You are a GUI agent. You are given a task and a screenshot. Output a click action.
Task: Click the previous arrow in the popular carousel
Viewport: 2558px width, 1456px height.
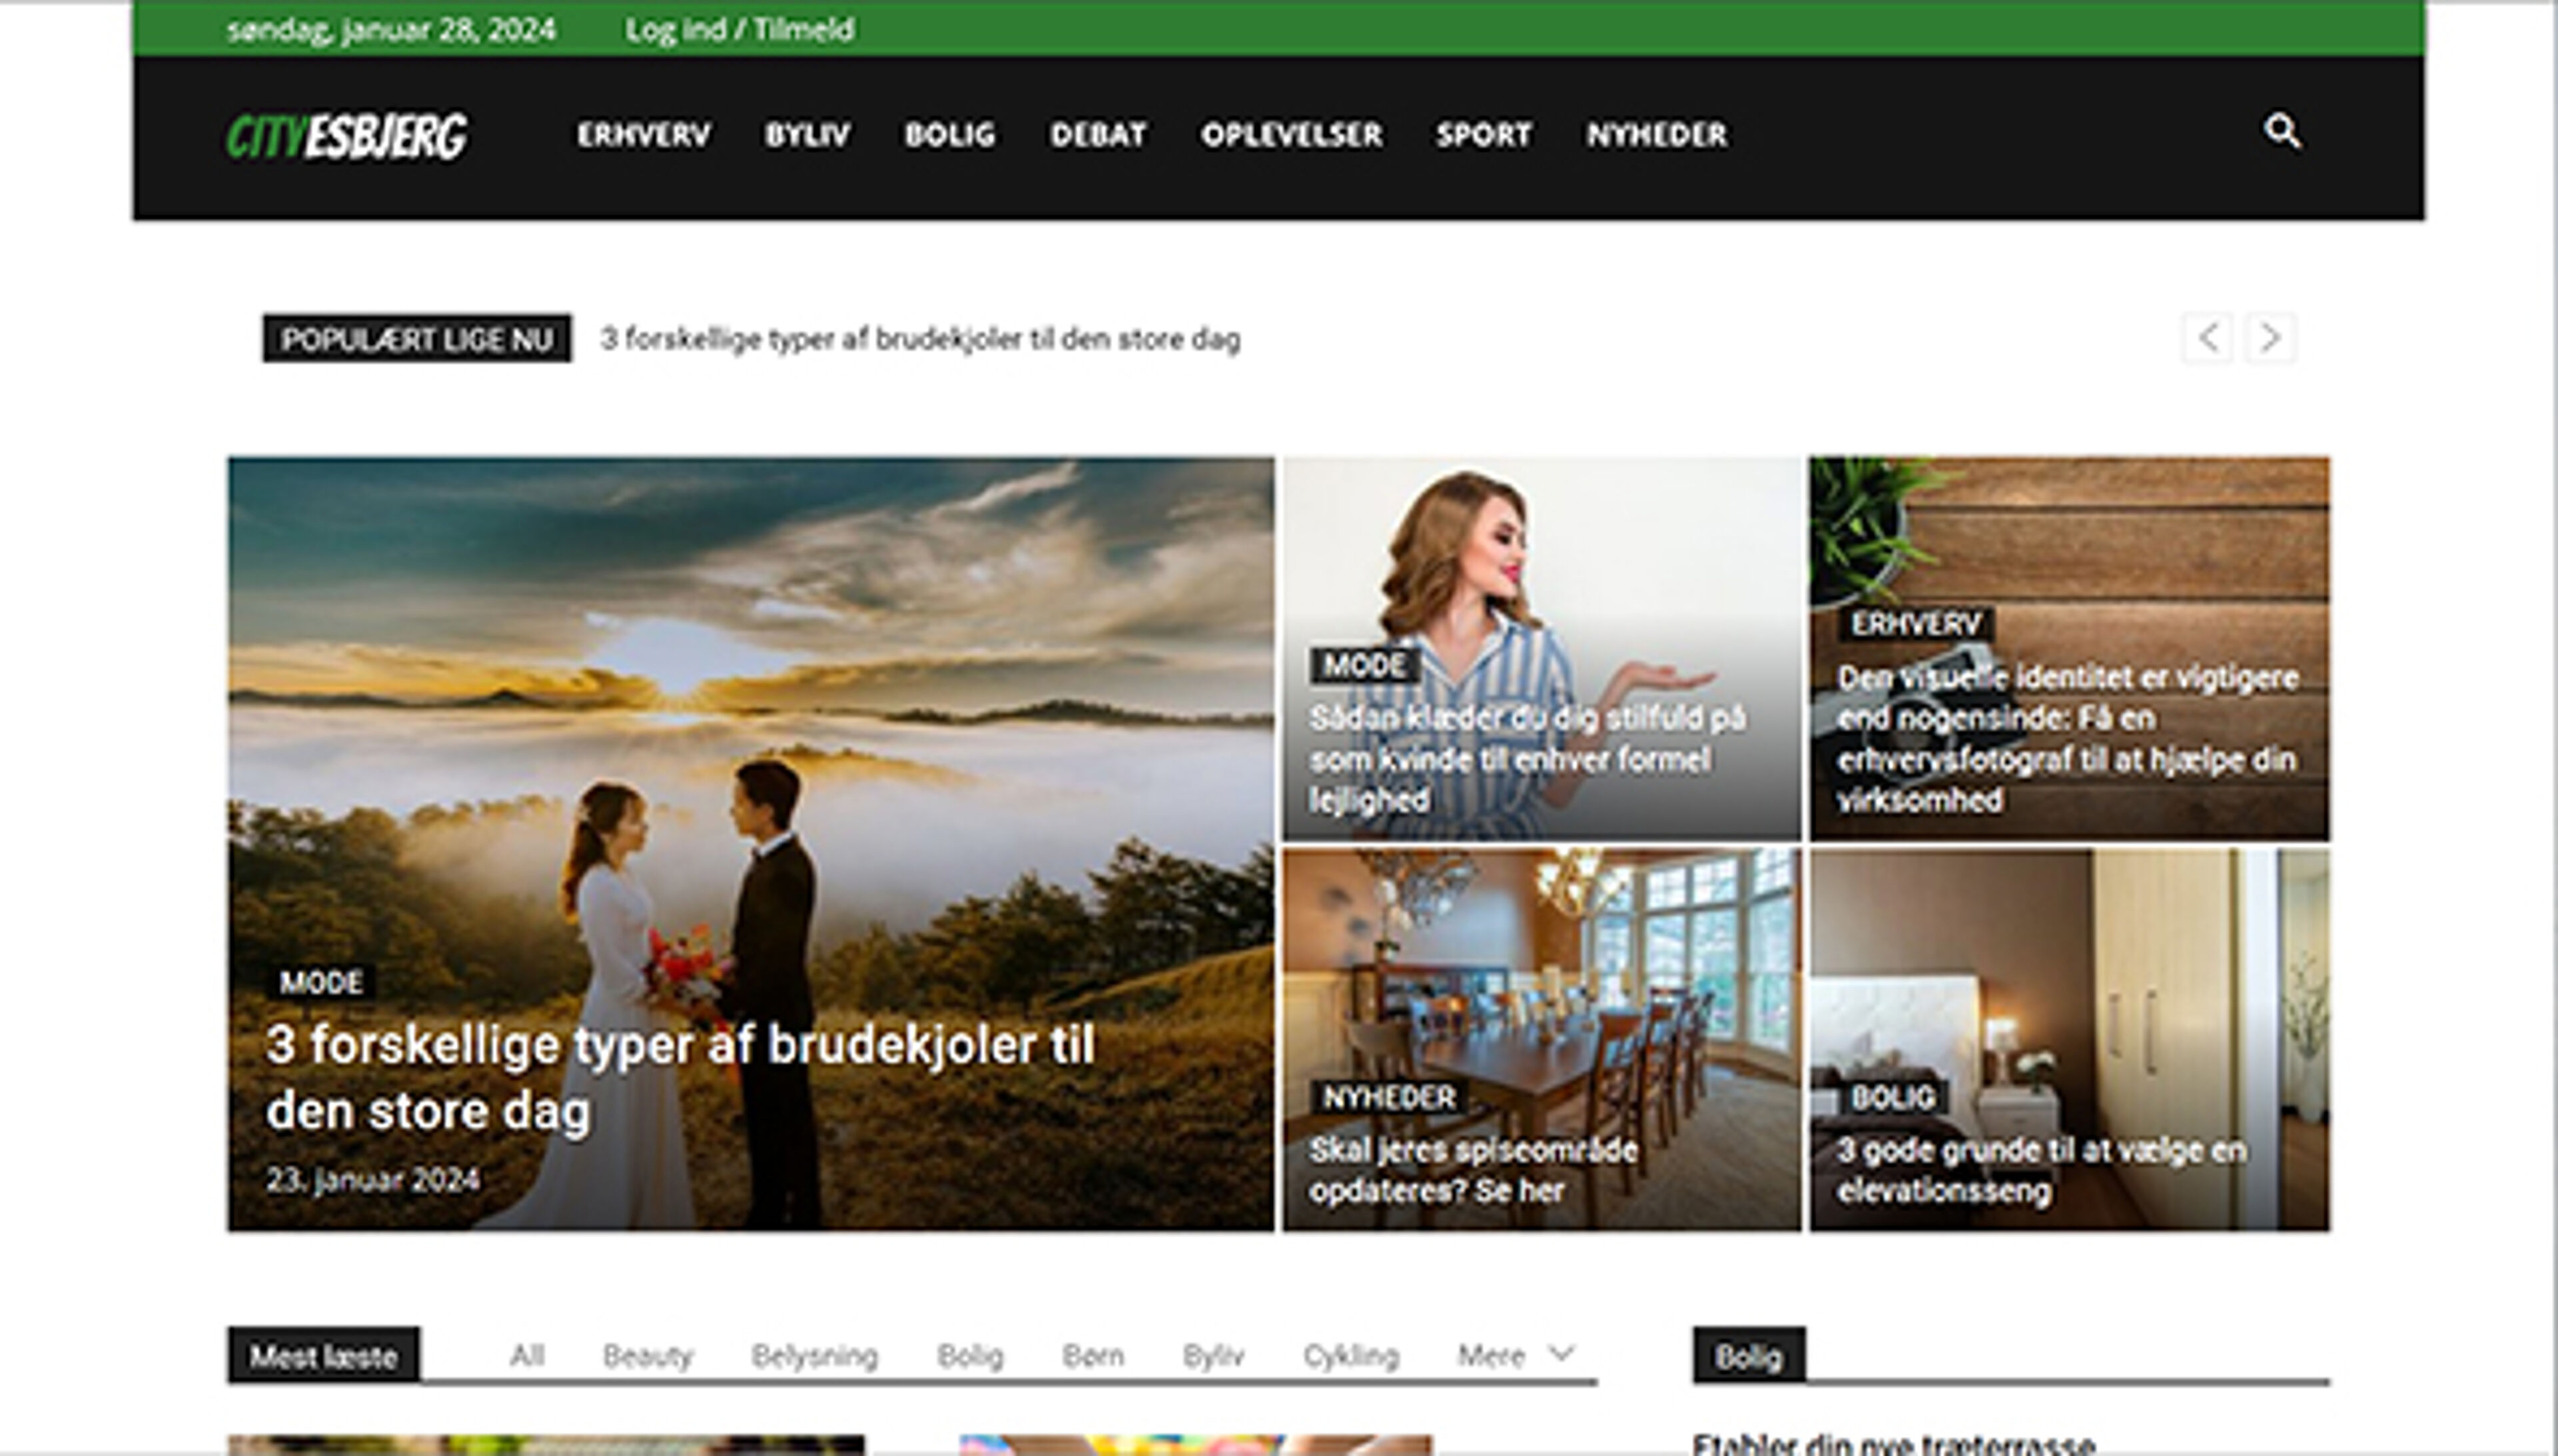(2208, 339)
